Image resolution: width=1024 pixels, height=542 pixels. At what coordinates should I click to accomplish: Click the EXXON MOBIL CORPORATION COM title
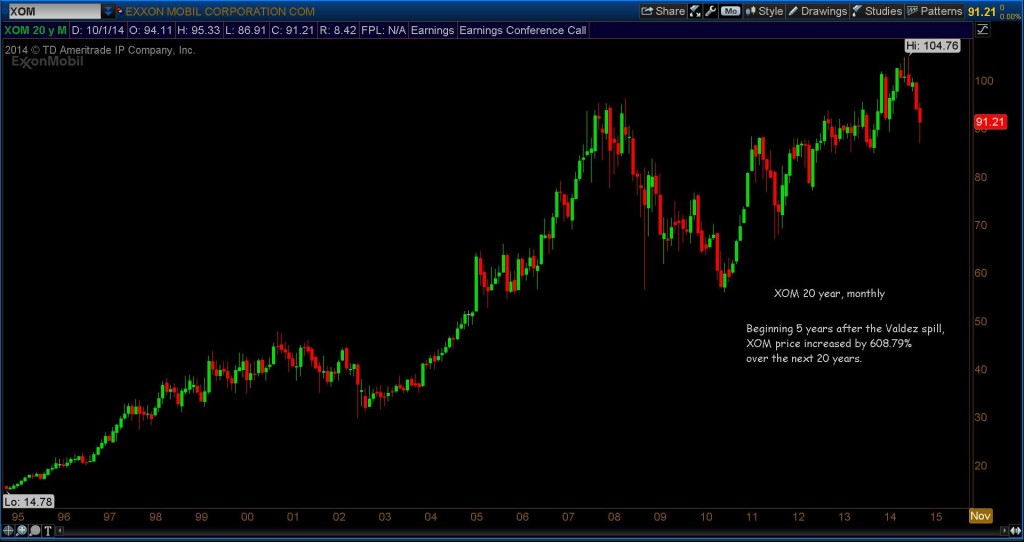(x=220, y=12)
